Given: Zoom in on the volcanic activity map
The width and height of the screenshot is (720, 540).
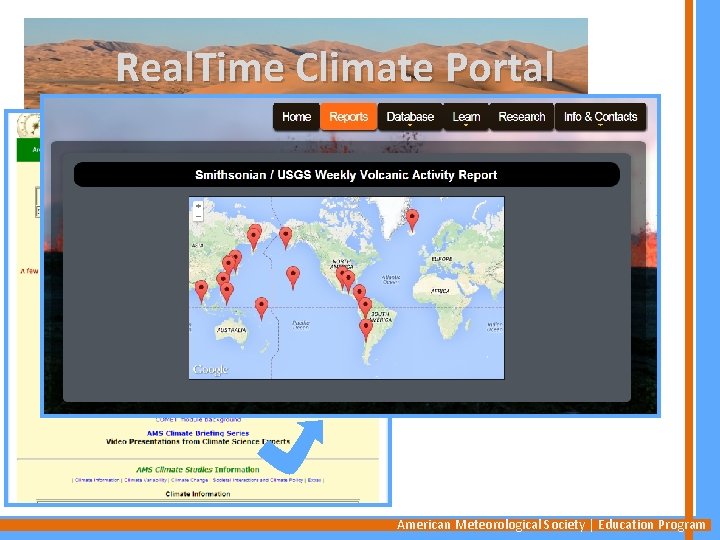Looking at the screenshot, I should point(198,206).
